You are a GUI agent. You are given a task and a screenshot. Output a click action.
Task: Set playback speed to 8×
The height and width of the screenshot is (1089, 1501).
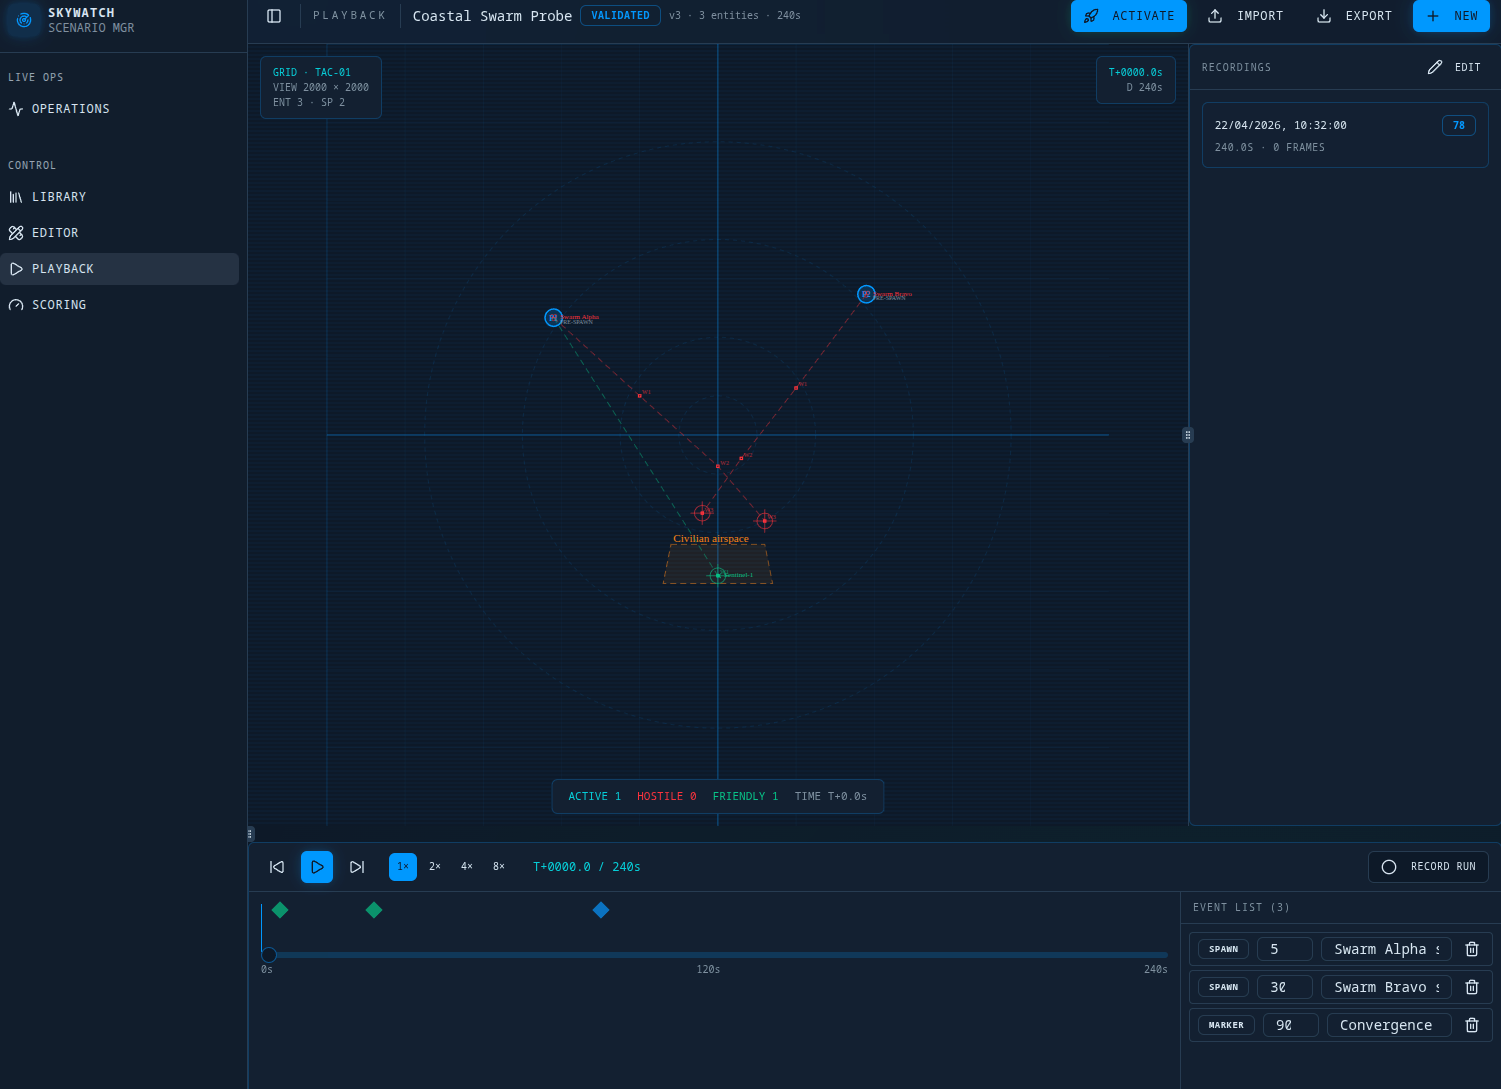(x=499, y=867)
